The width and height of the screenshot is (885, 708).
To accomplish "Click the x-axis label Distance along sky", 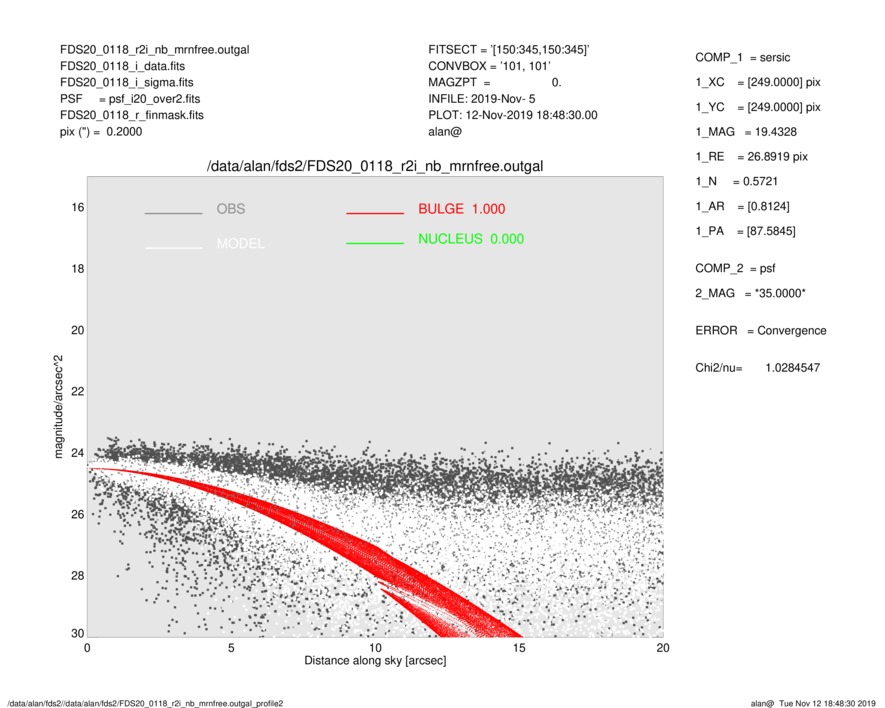I will pyautogui.click(x=375, y=661).
